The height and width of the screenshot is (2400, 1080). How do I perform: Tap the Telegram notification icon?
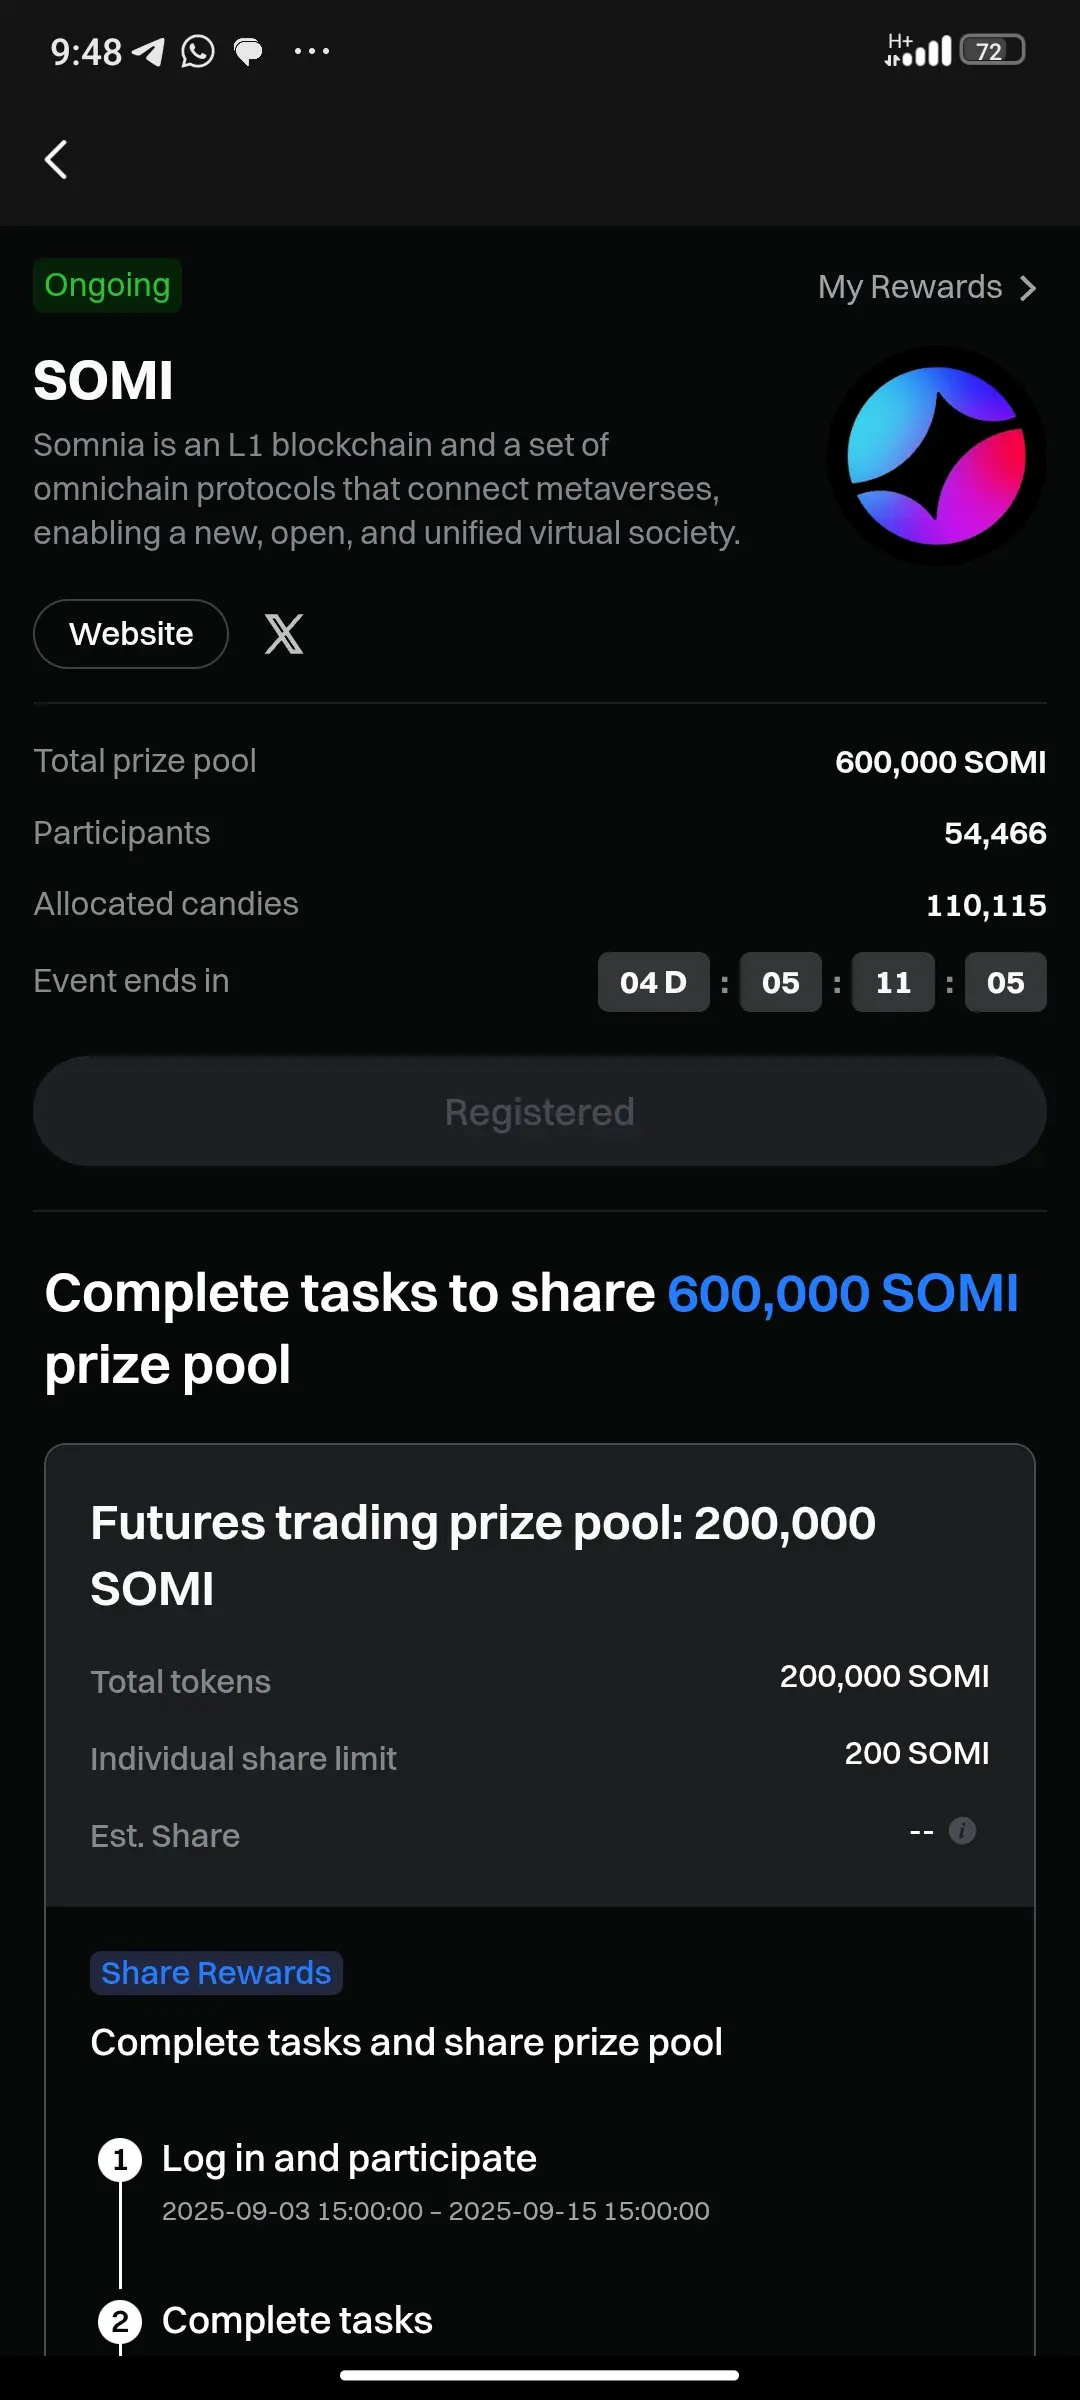(149, 51)
